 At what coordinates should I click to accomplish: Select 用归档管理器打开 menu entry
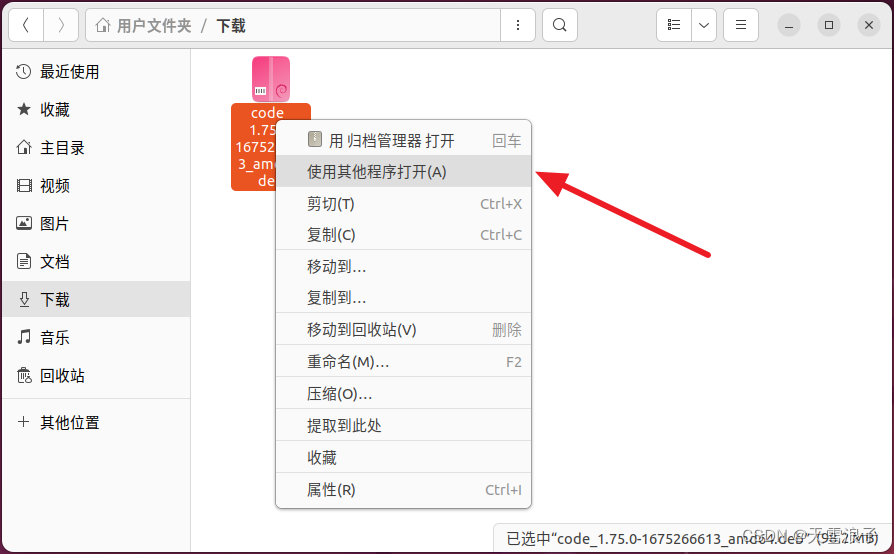tap(391, 141)
